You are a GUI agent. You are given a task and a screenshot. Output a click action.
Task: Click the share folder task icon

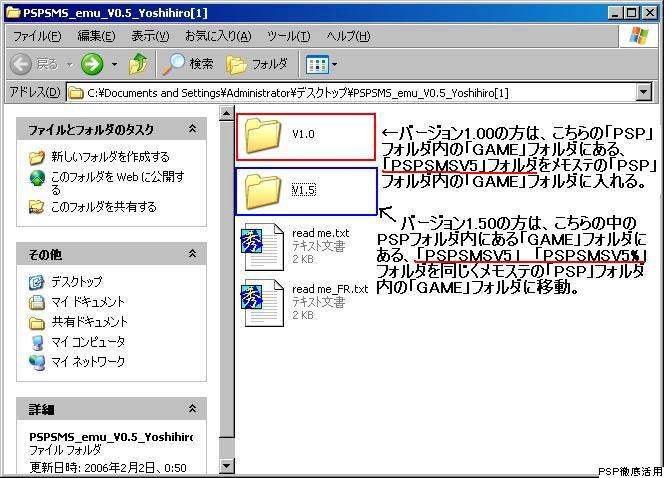tap(37, 207)
